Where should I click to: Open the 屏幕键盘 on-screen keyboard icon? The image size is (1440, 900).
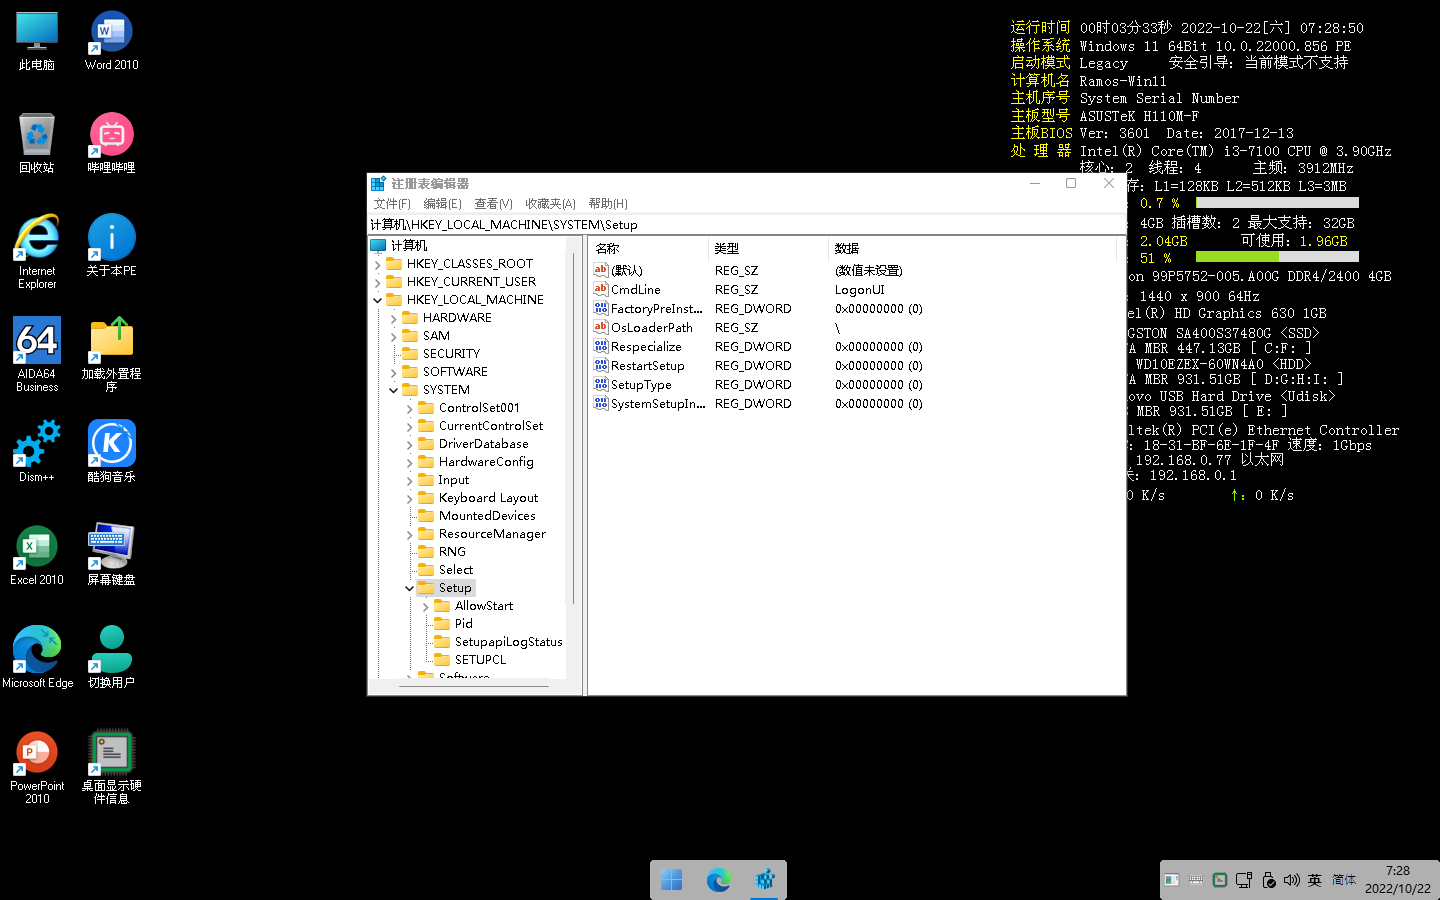[111, 555]
